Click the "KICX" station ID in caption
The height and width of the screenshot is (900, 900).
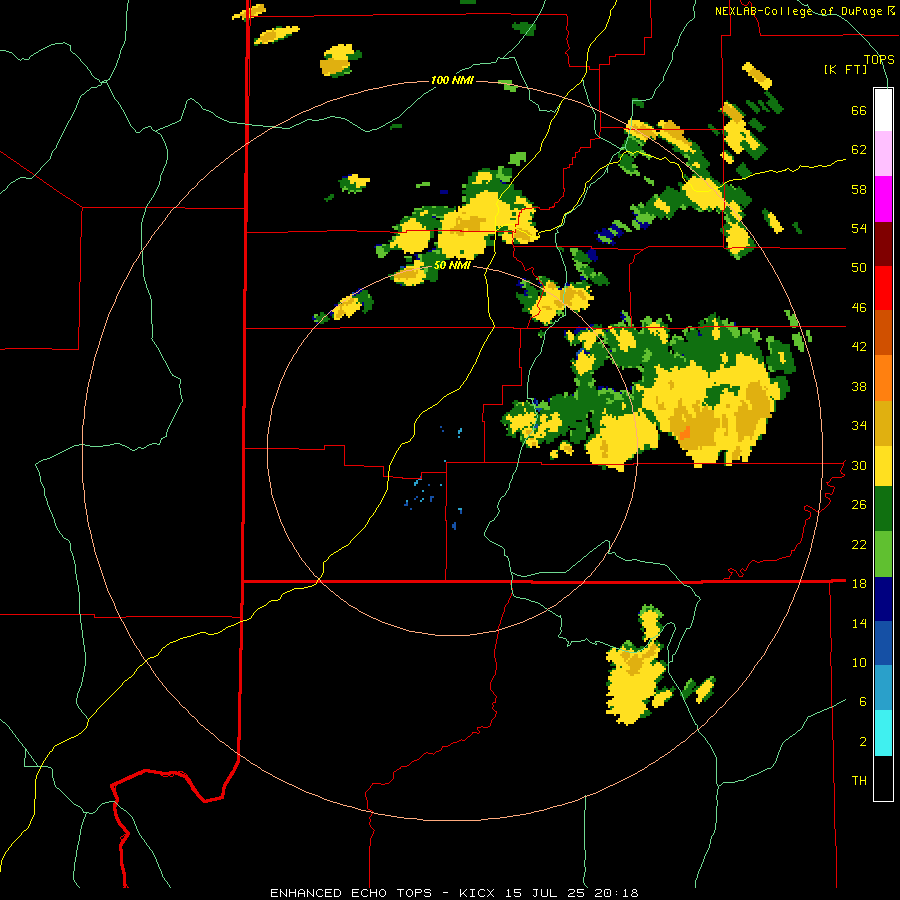coord(476,893)
